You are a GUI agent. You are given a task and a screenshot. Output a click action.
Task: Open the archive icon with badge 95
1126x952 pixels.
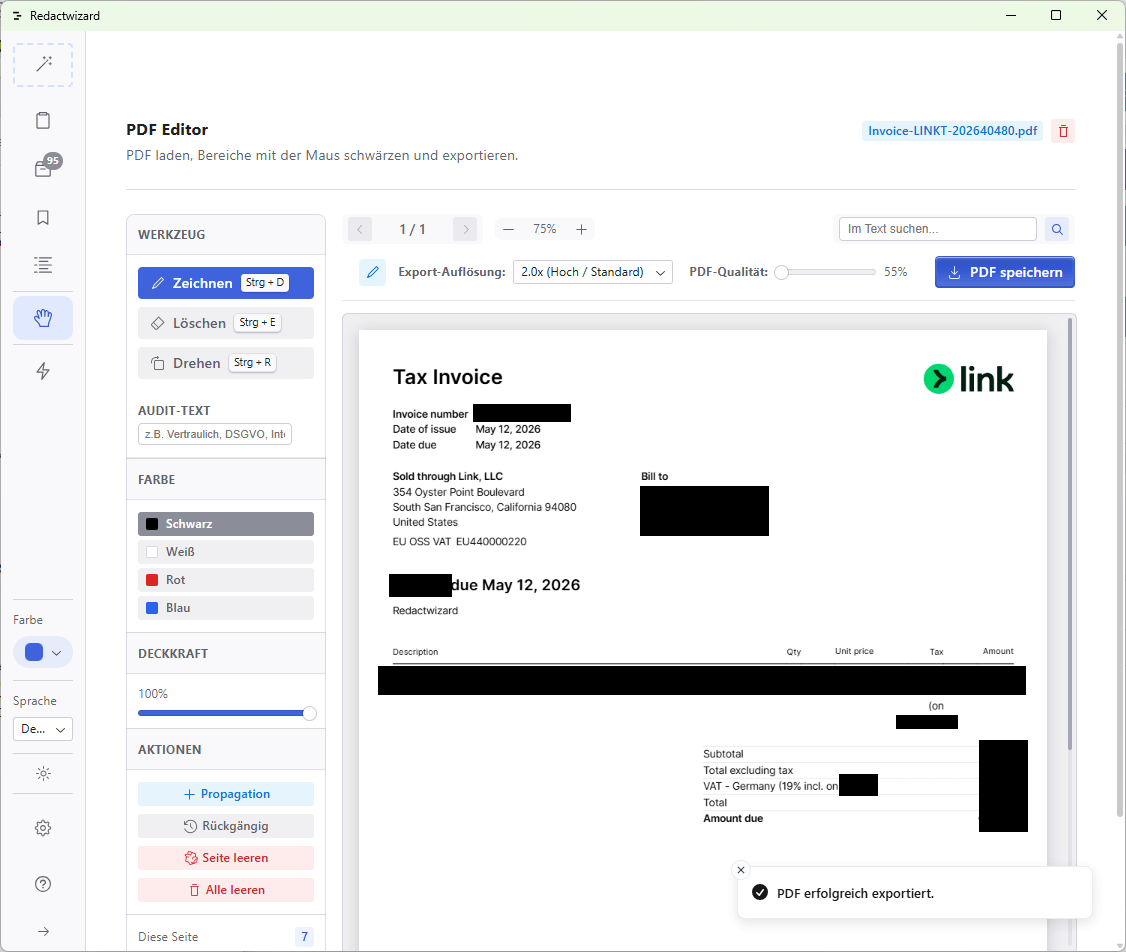[43, 168]
